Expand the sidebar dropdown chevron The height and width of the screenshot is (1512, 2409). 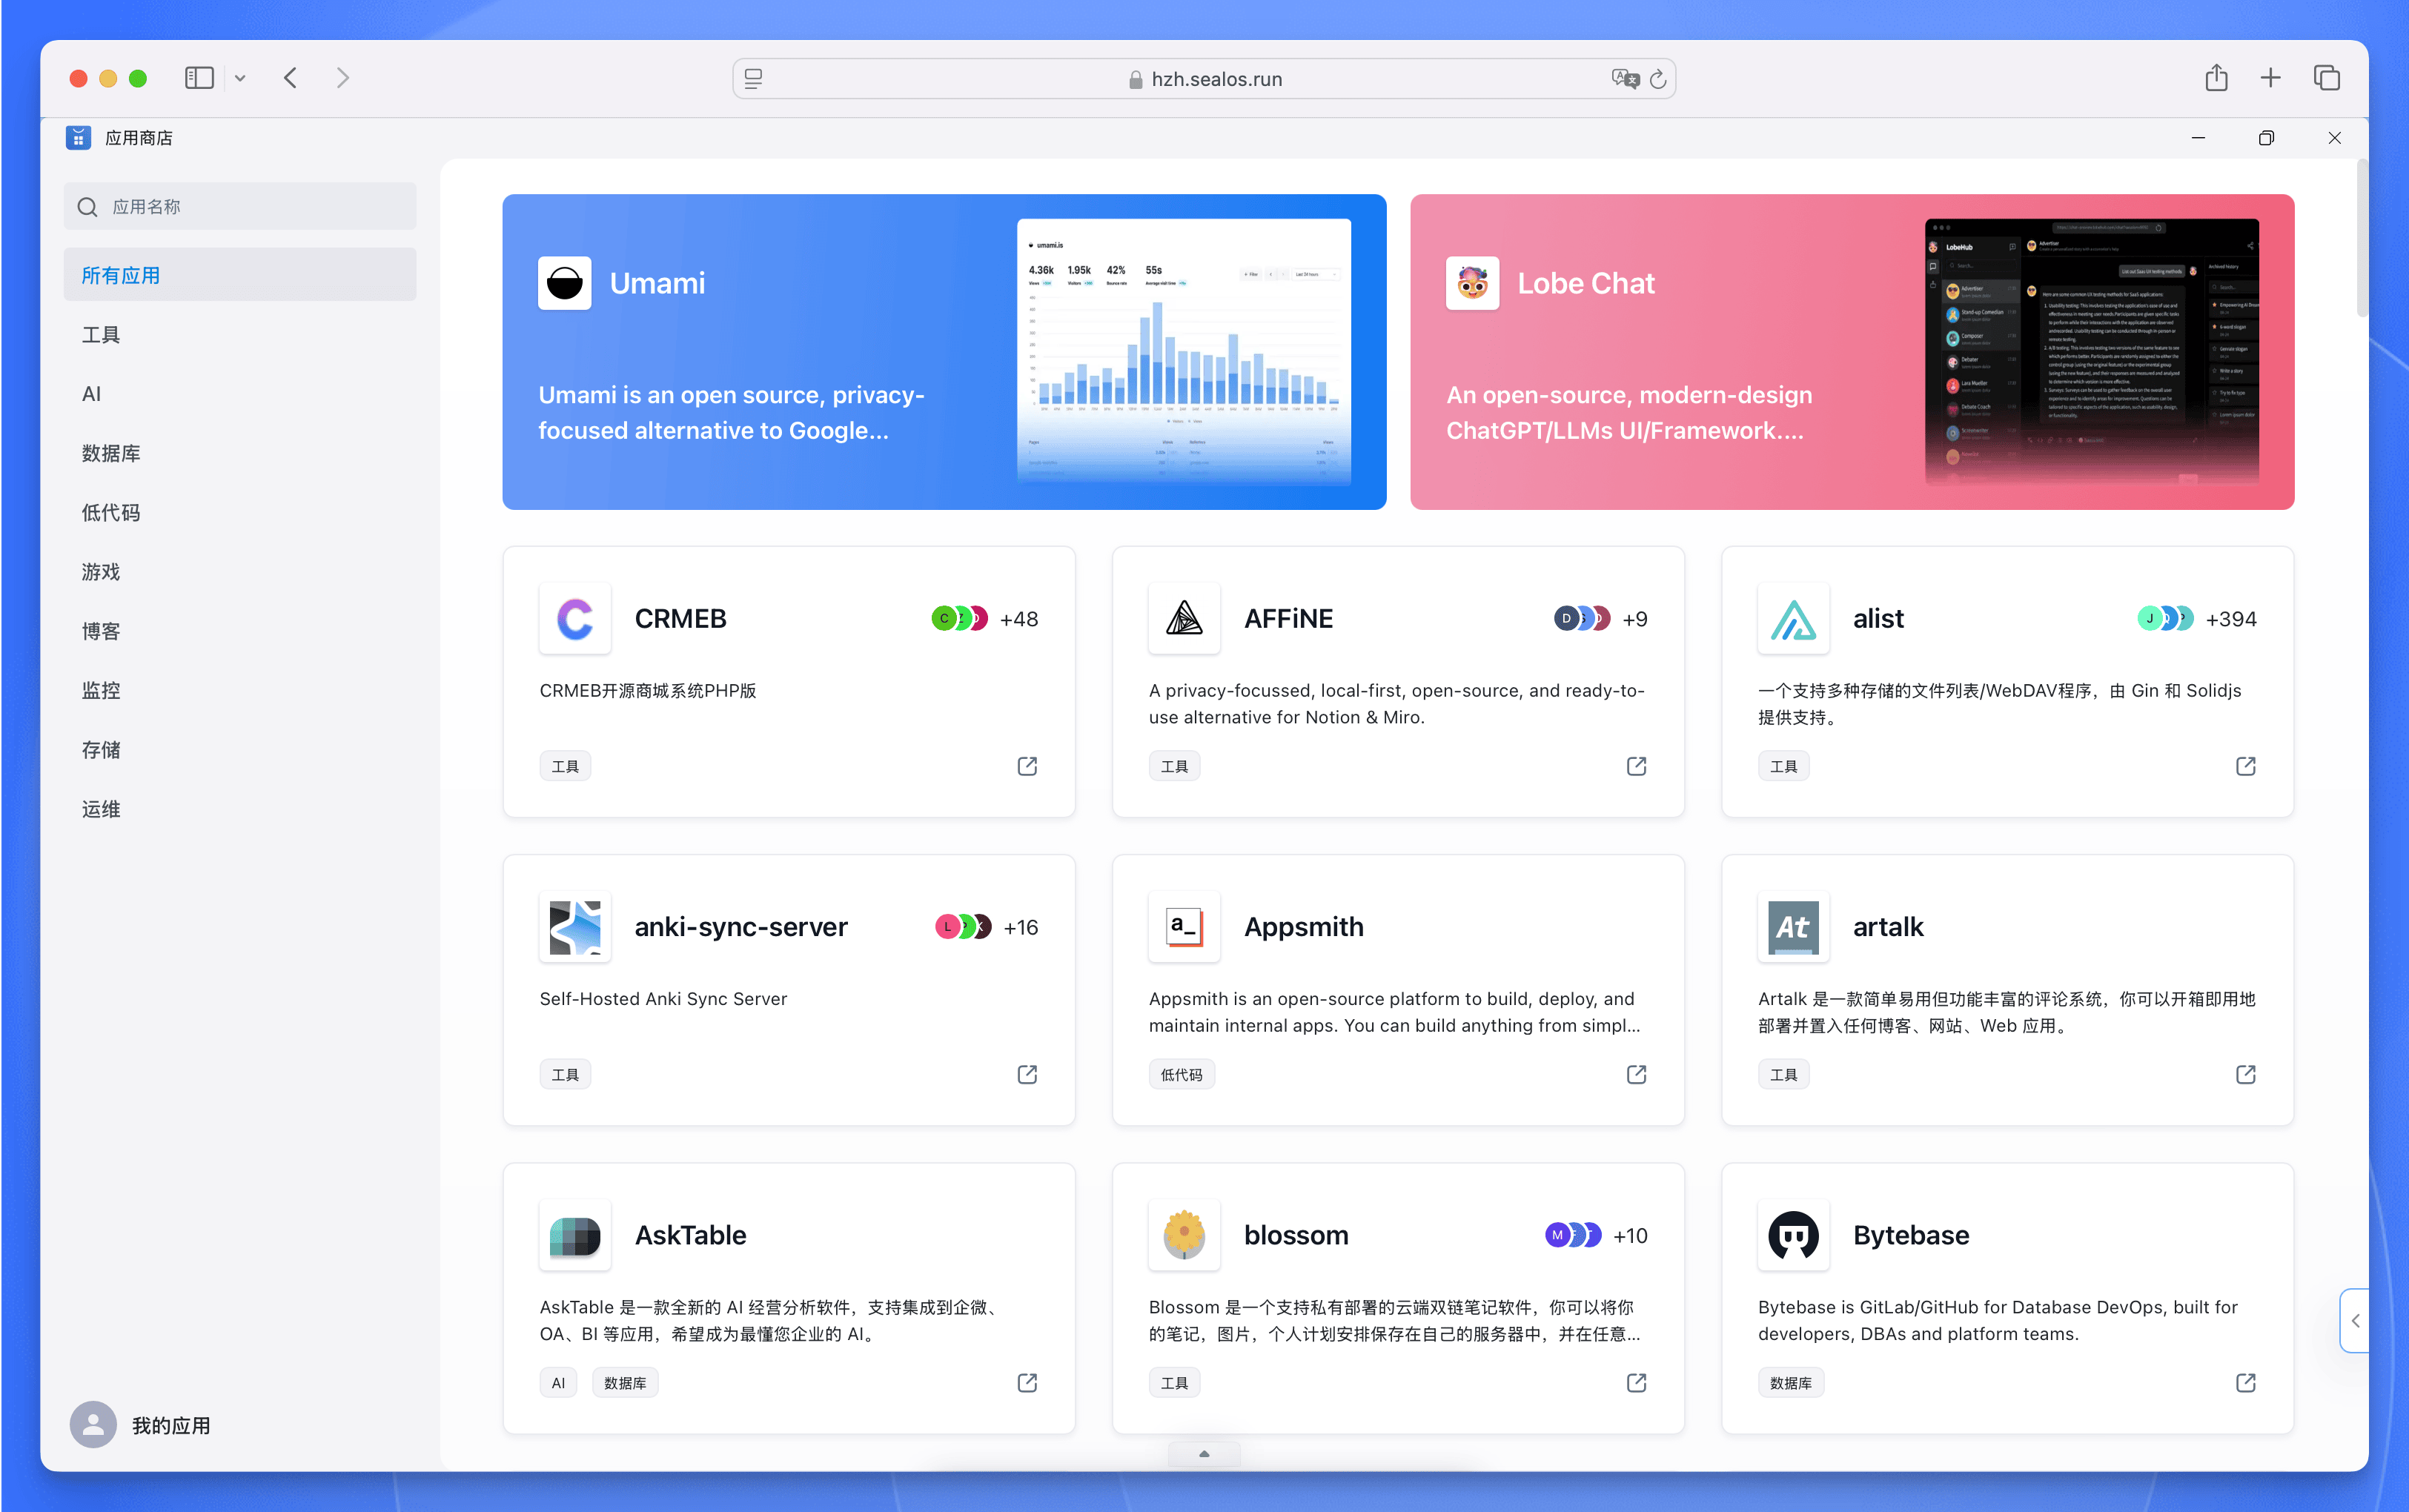click(240, 78)
